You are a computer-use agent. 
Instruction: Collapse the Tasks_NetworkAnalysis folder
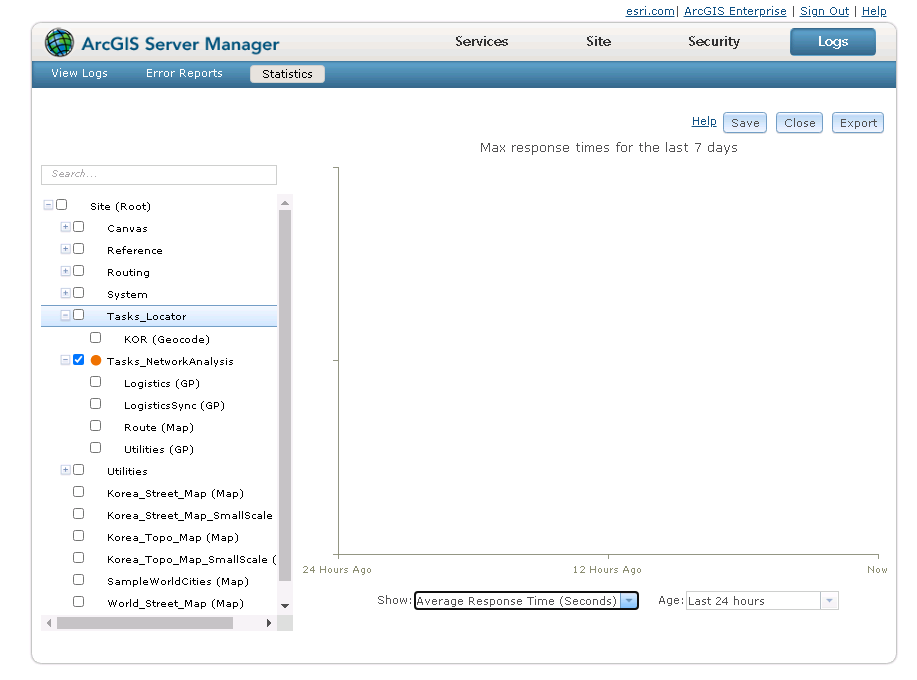click(x=66, y=360)
